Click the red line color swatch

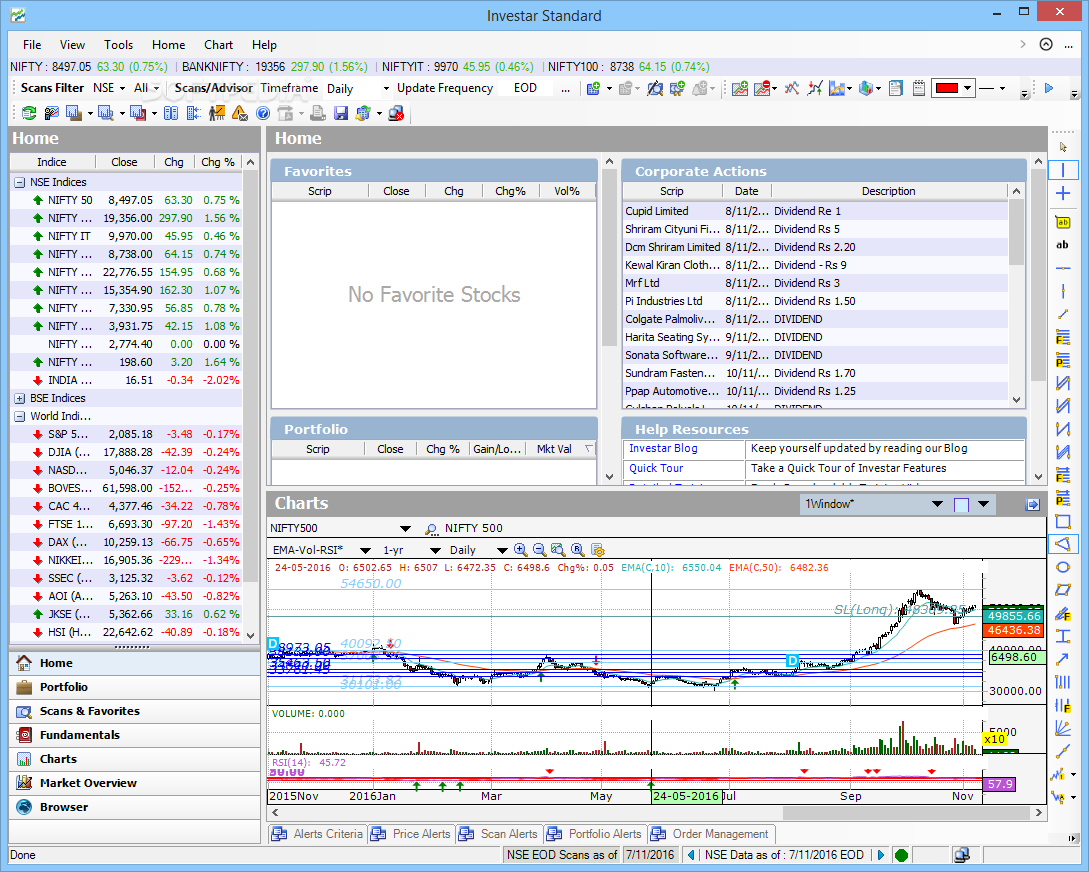[947, 88]
